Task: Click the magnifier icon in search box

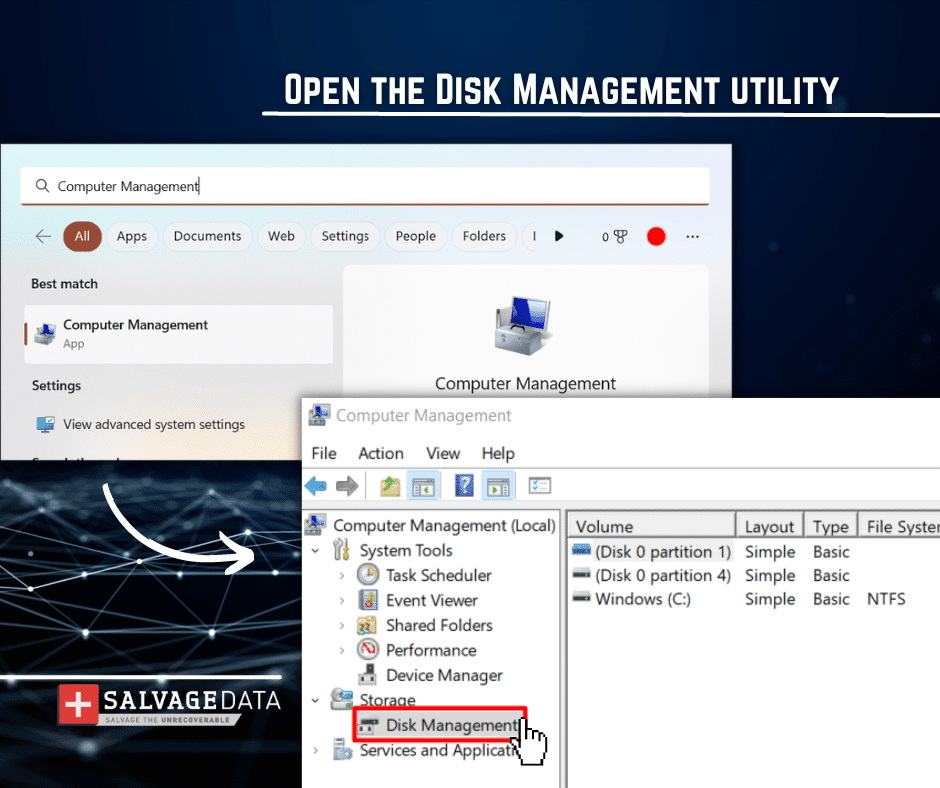Action: (x=42, y=186)
